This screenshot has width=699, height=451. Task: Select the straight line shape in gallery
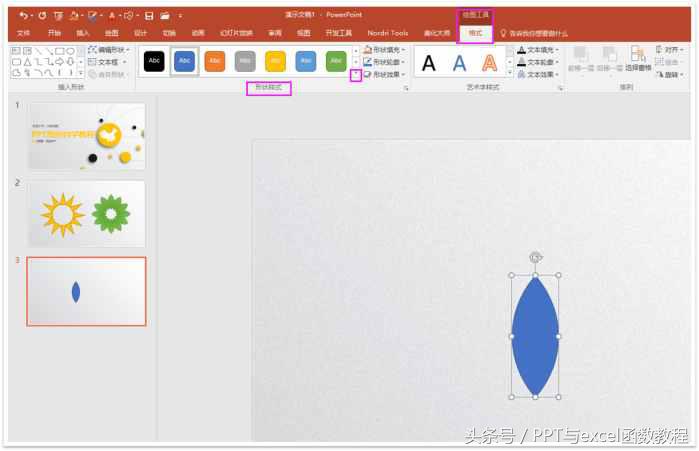point(38,51)
